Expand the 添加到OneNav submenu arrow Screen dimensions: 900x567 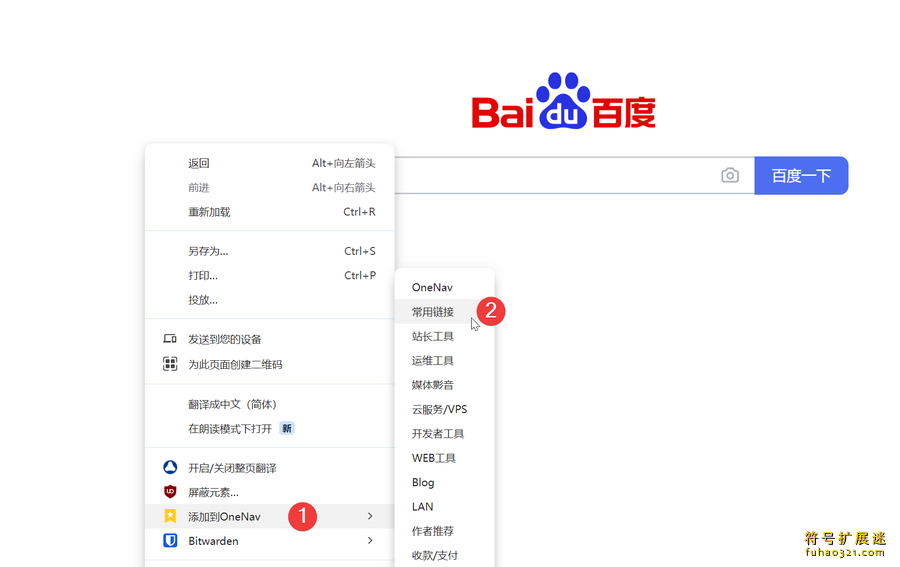tap(370, 516)
